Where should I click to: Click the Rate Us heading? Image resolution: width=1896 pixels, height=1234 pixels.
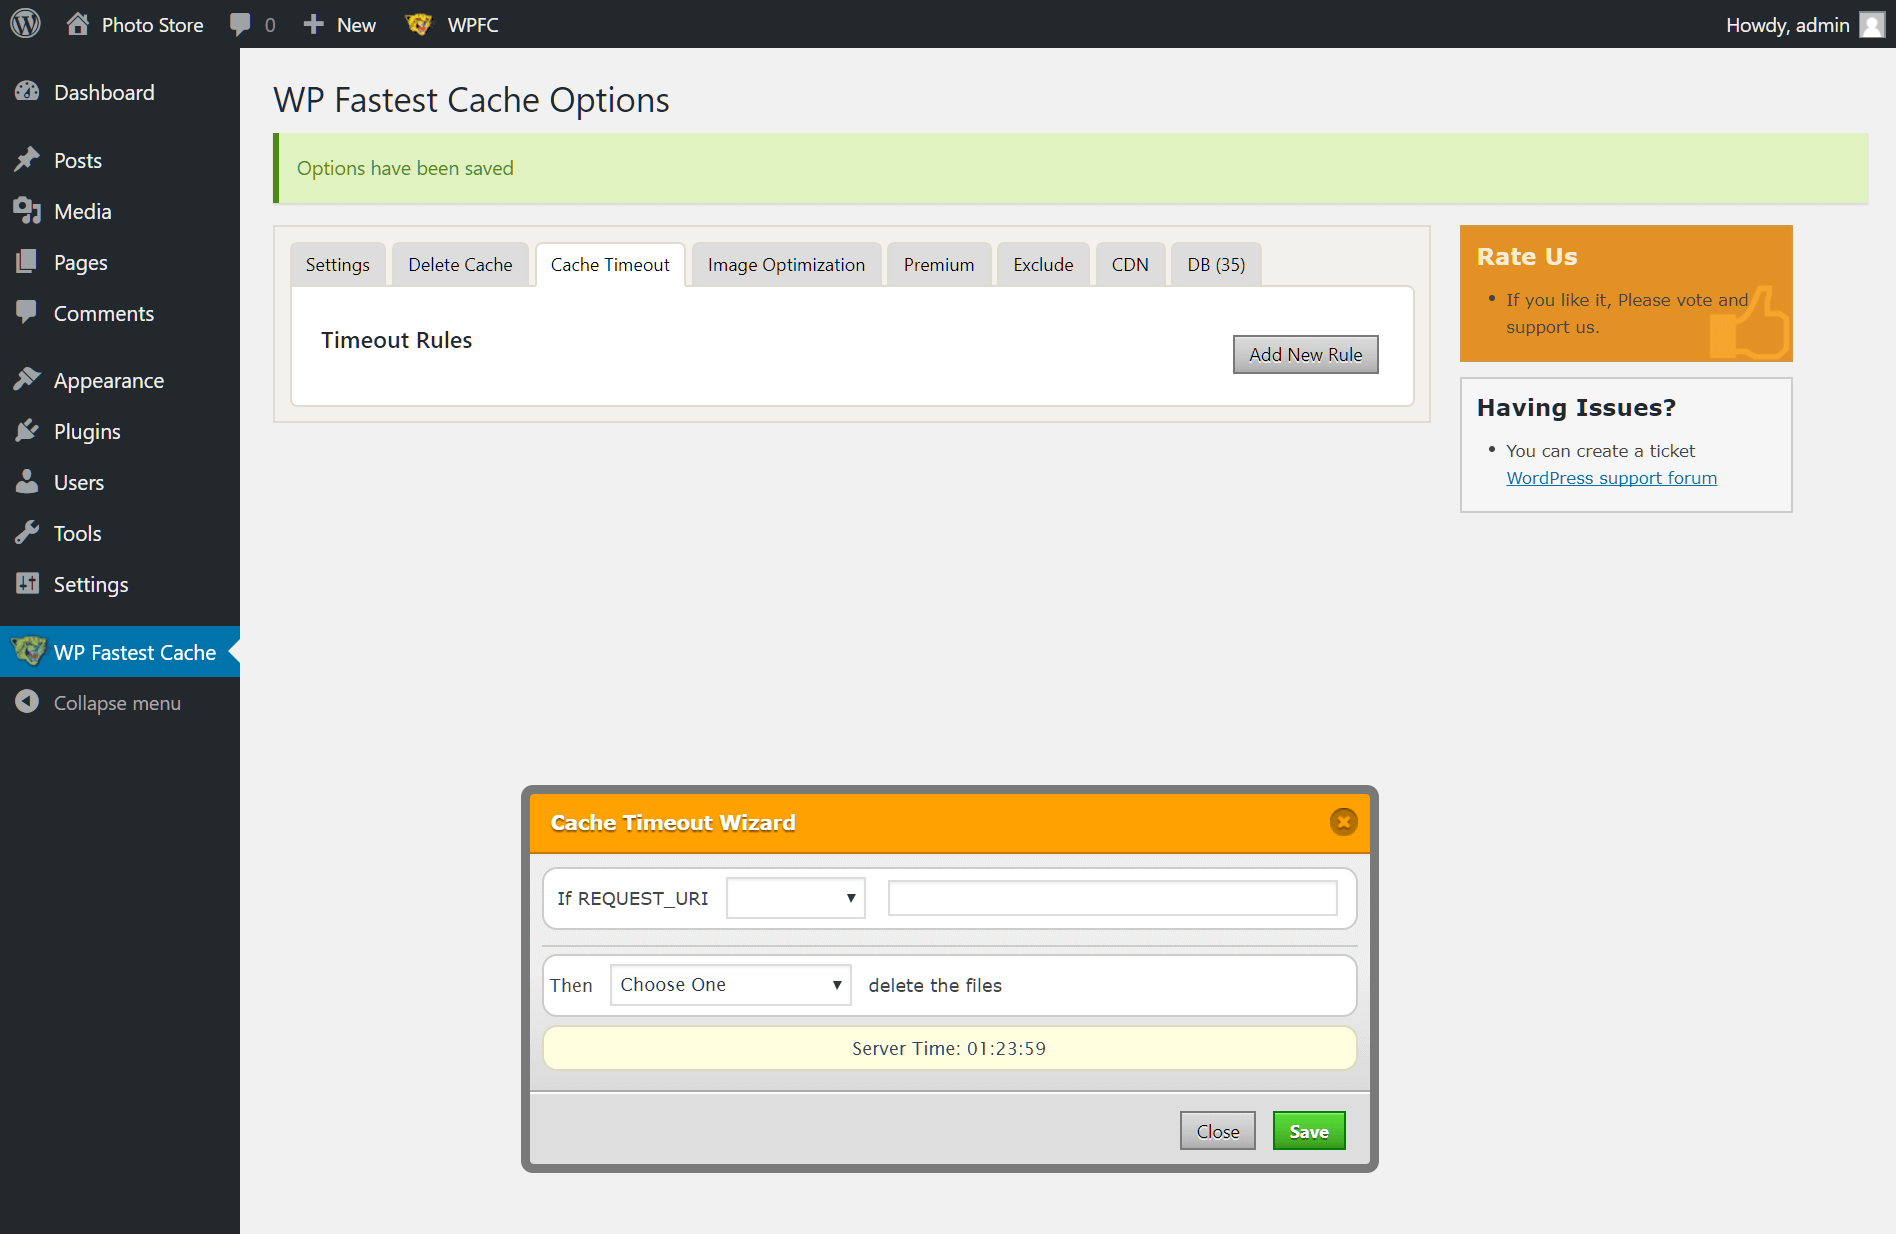(x=1526, y=257)
